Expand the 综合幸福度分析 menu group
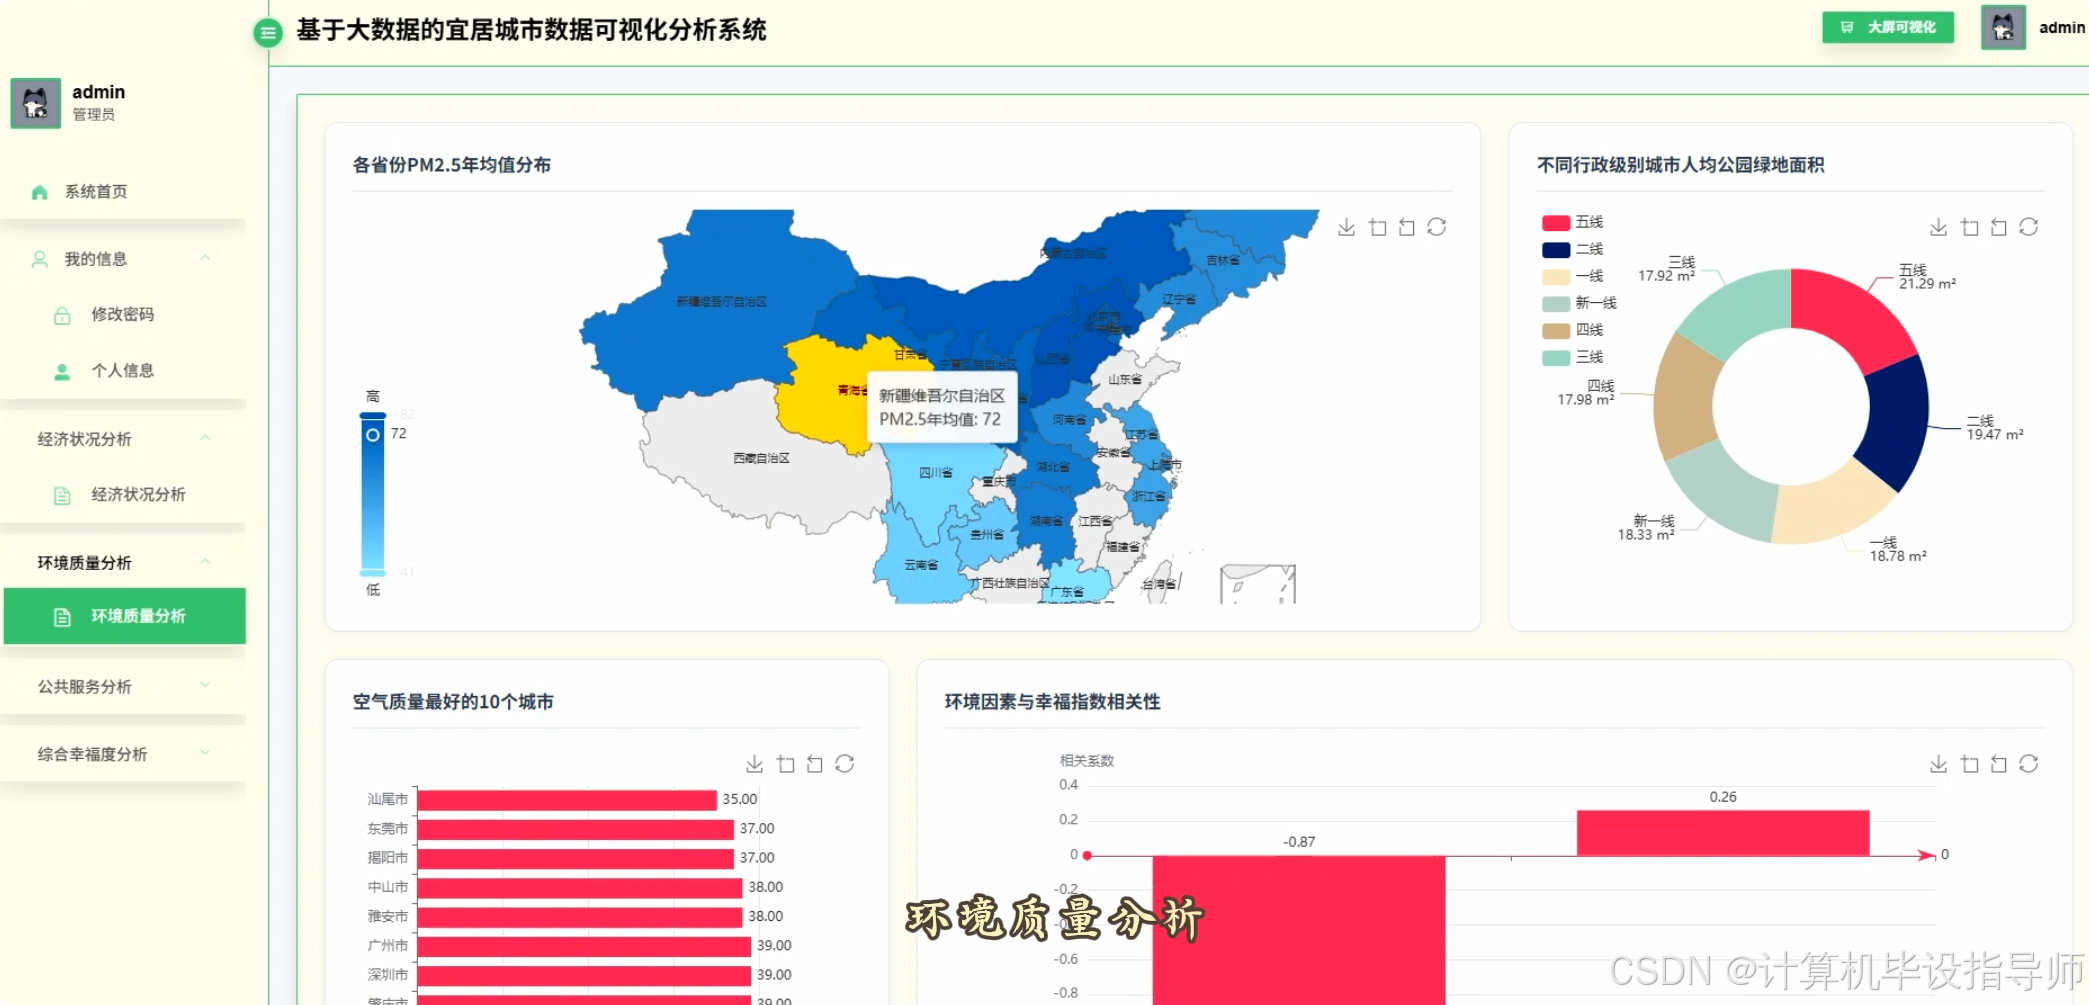Screen dimensions: 2089x1005 coord(124,754)
